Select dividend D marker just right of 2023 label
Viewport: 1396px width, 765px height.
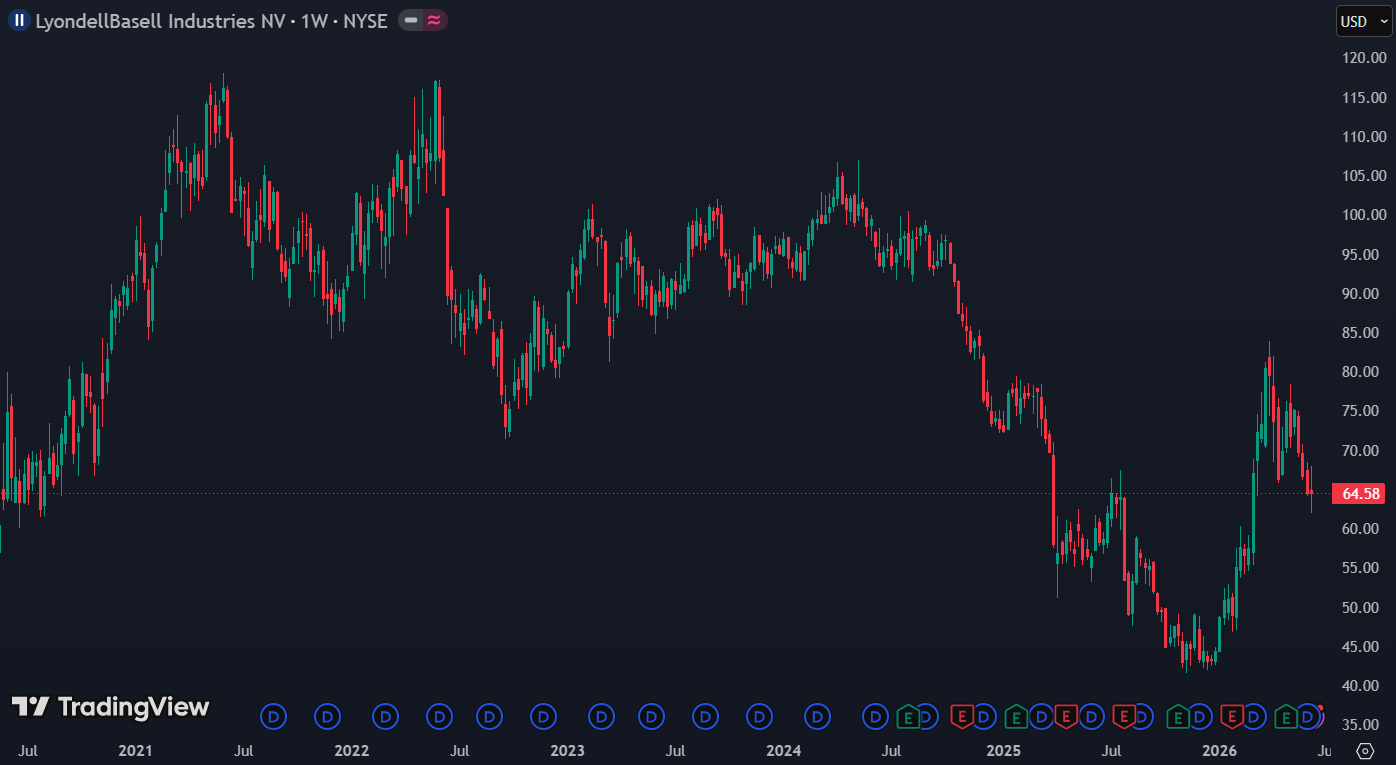(601, 716)
